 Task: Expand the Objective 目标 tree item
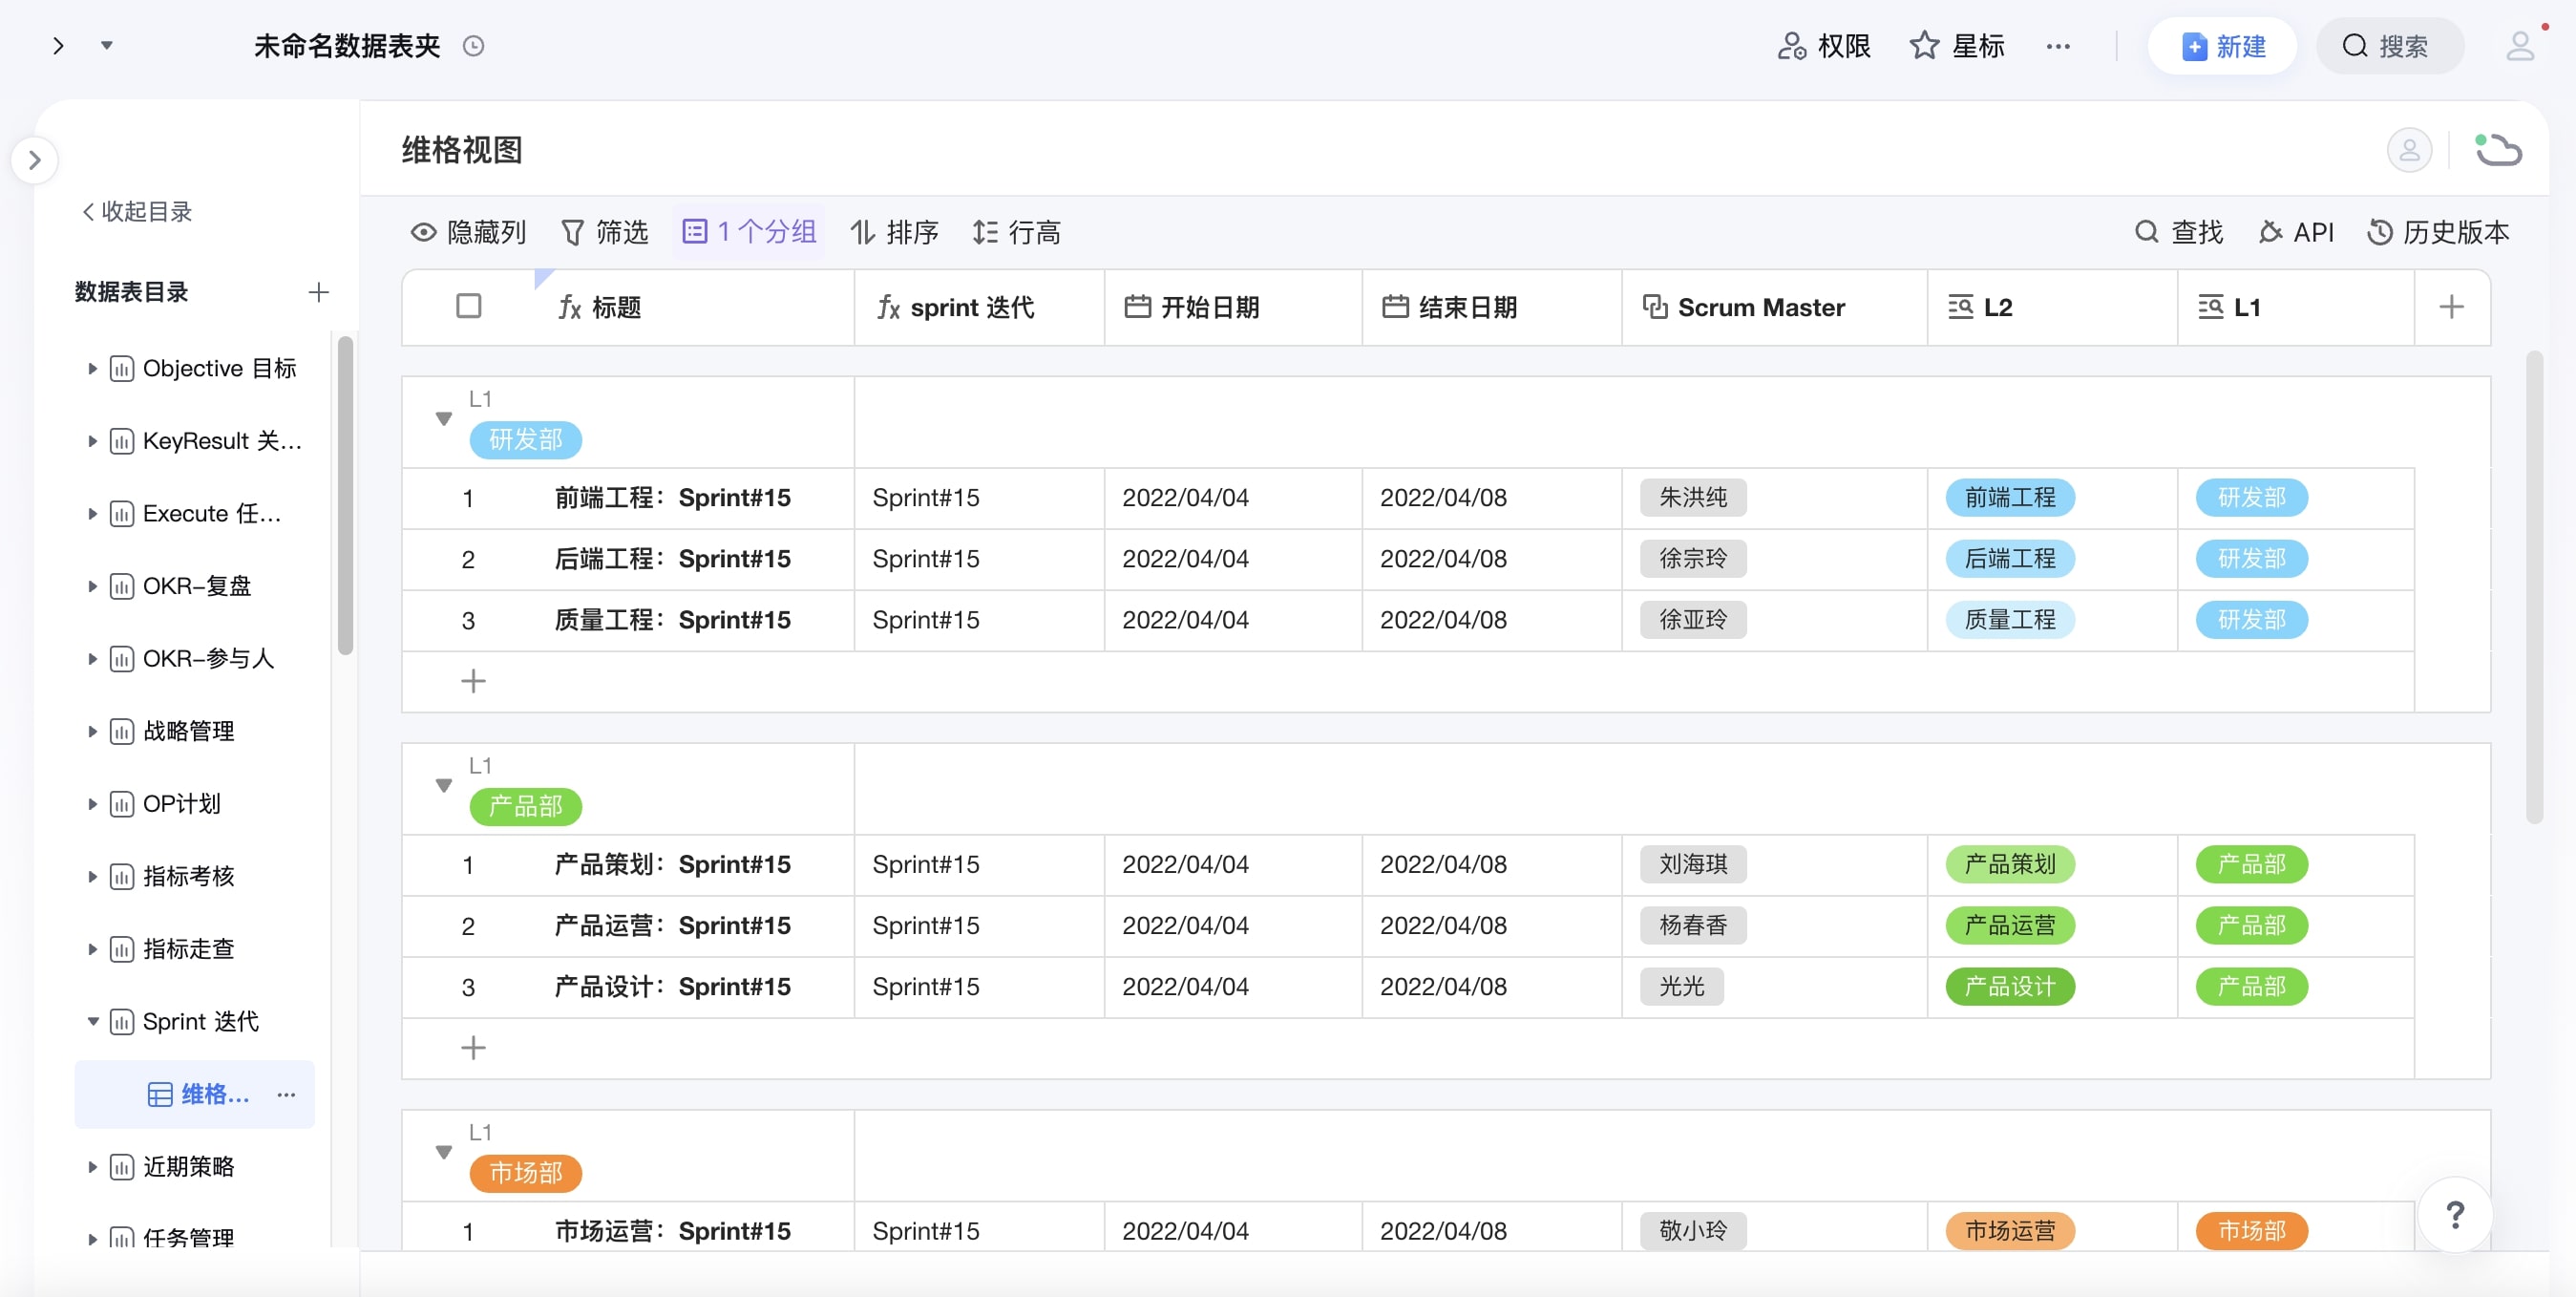point(92,369)
